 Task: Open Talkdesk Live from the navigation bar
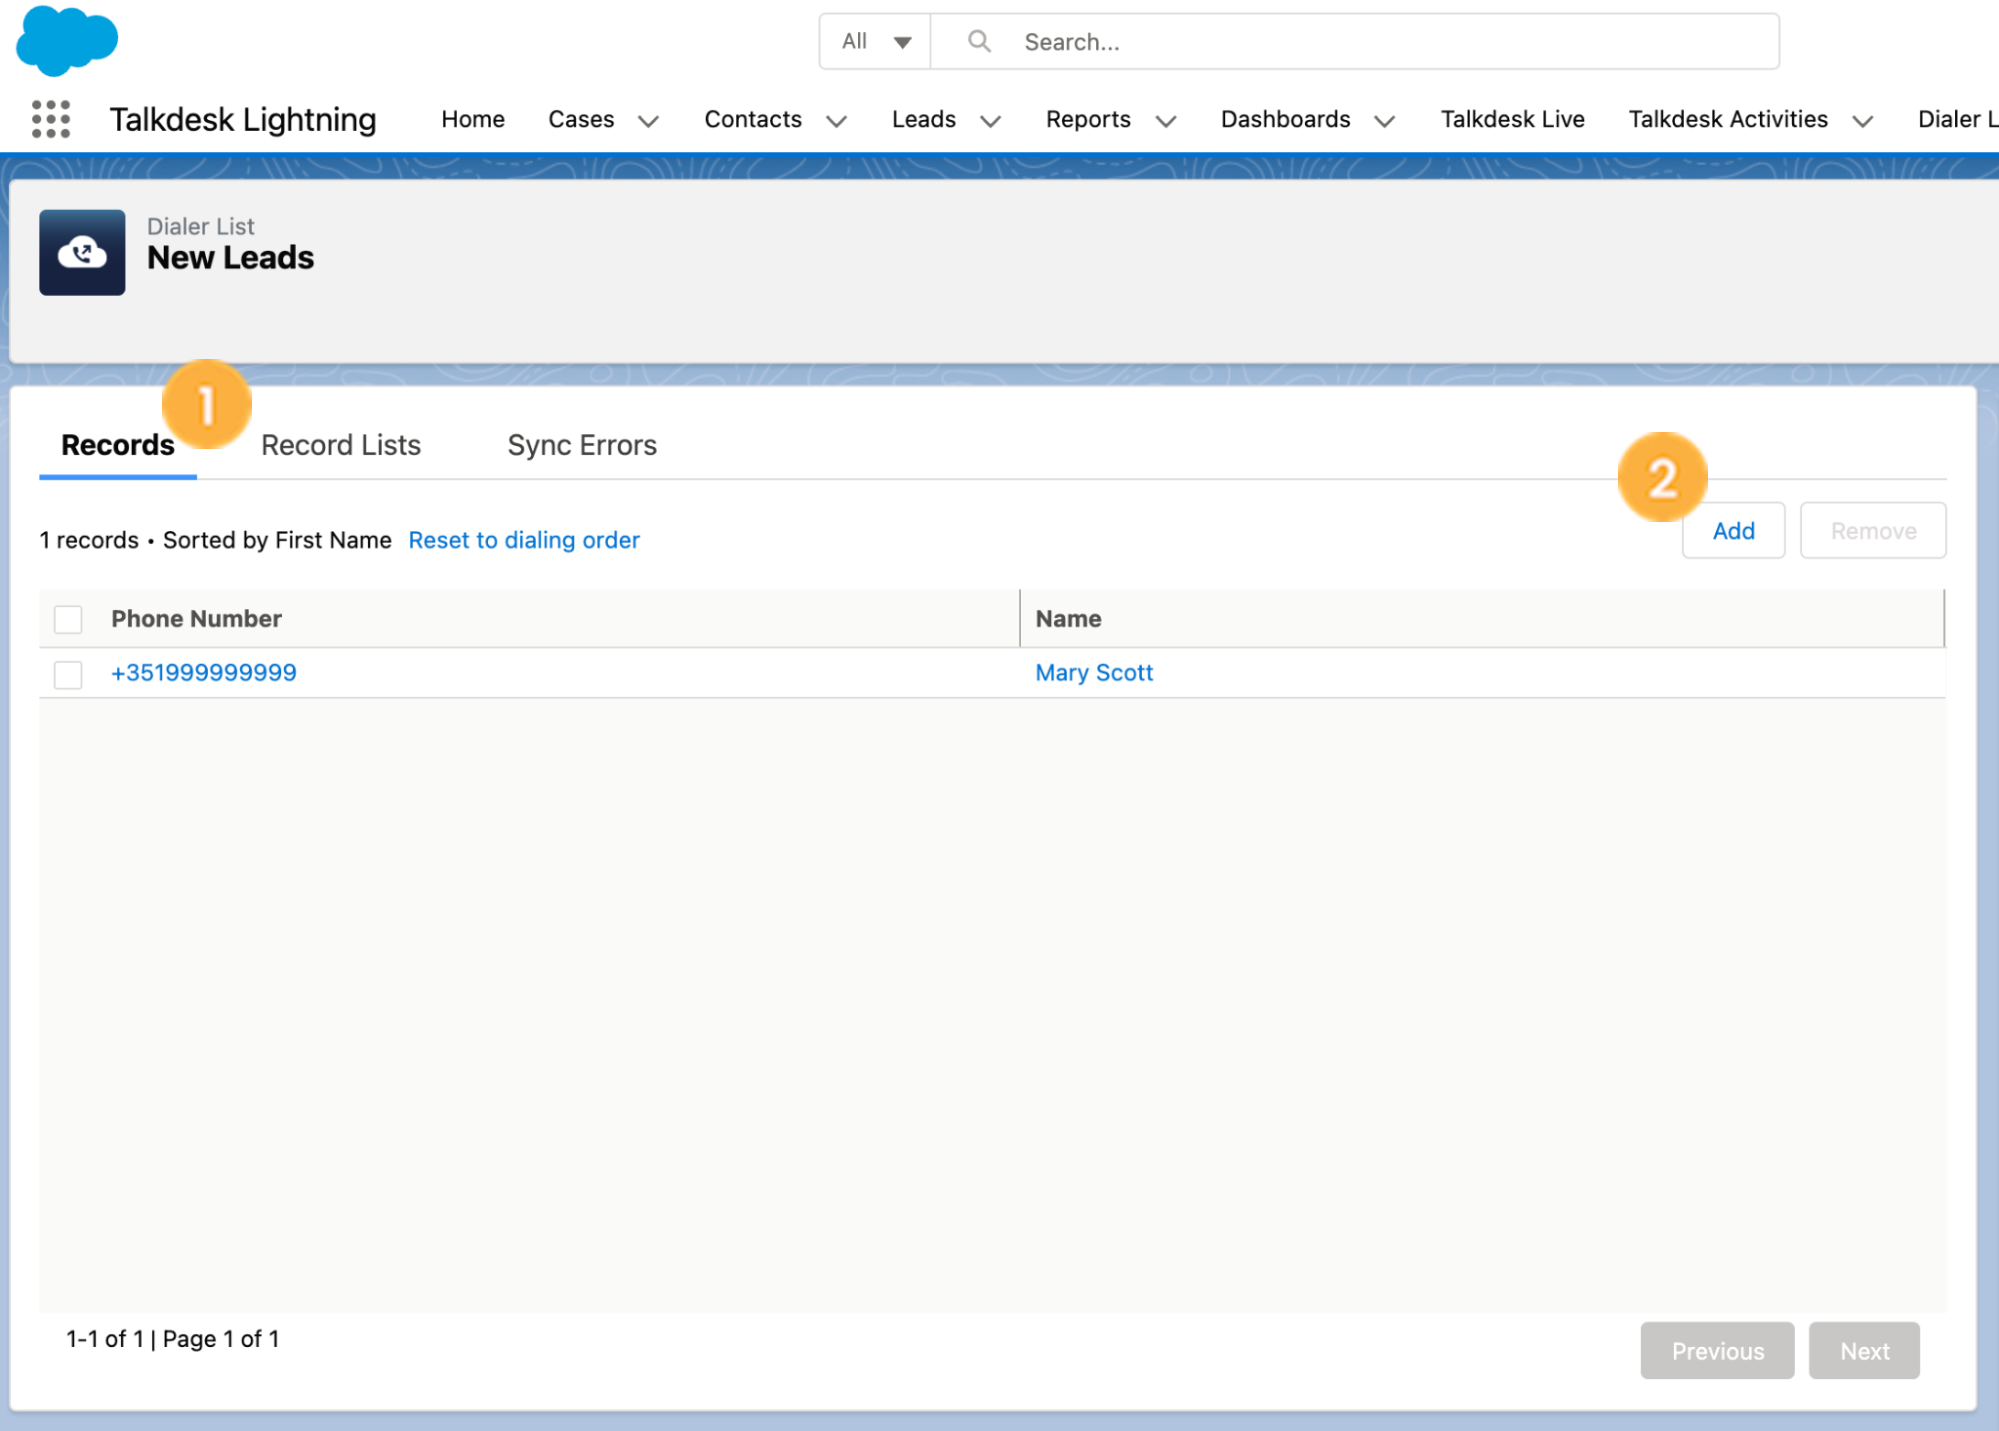point(1511,119)
